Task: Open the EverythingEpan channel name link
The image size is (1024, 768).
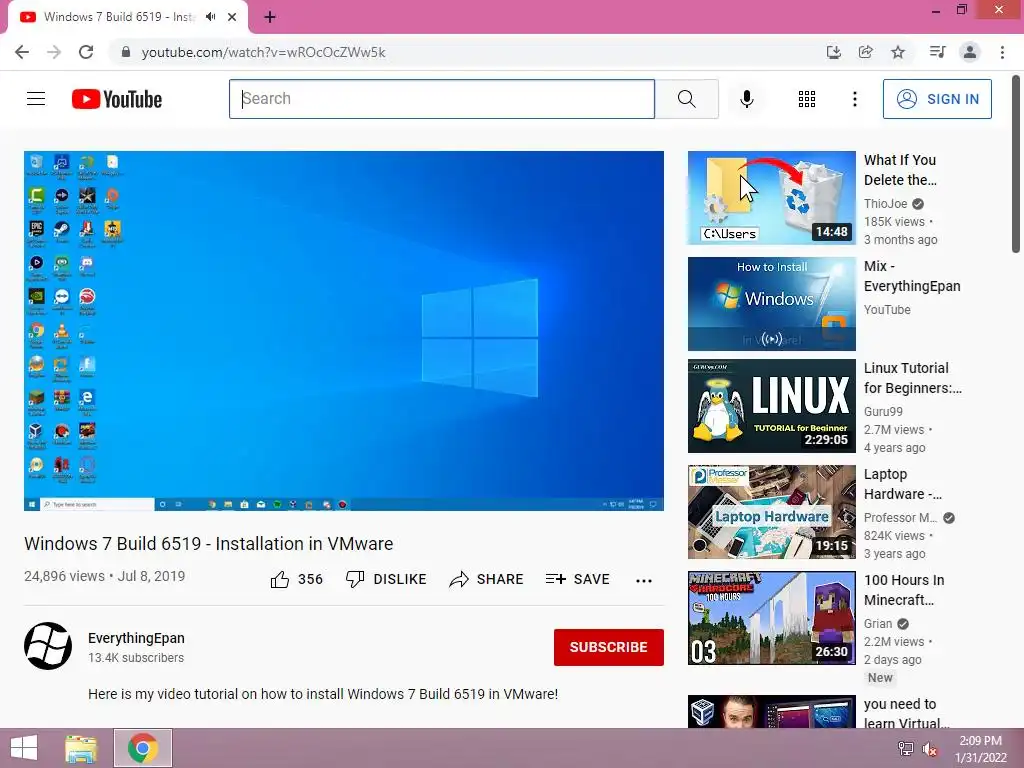Action: point(136,638)
